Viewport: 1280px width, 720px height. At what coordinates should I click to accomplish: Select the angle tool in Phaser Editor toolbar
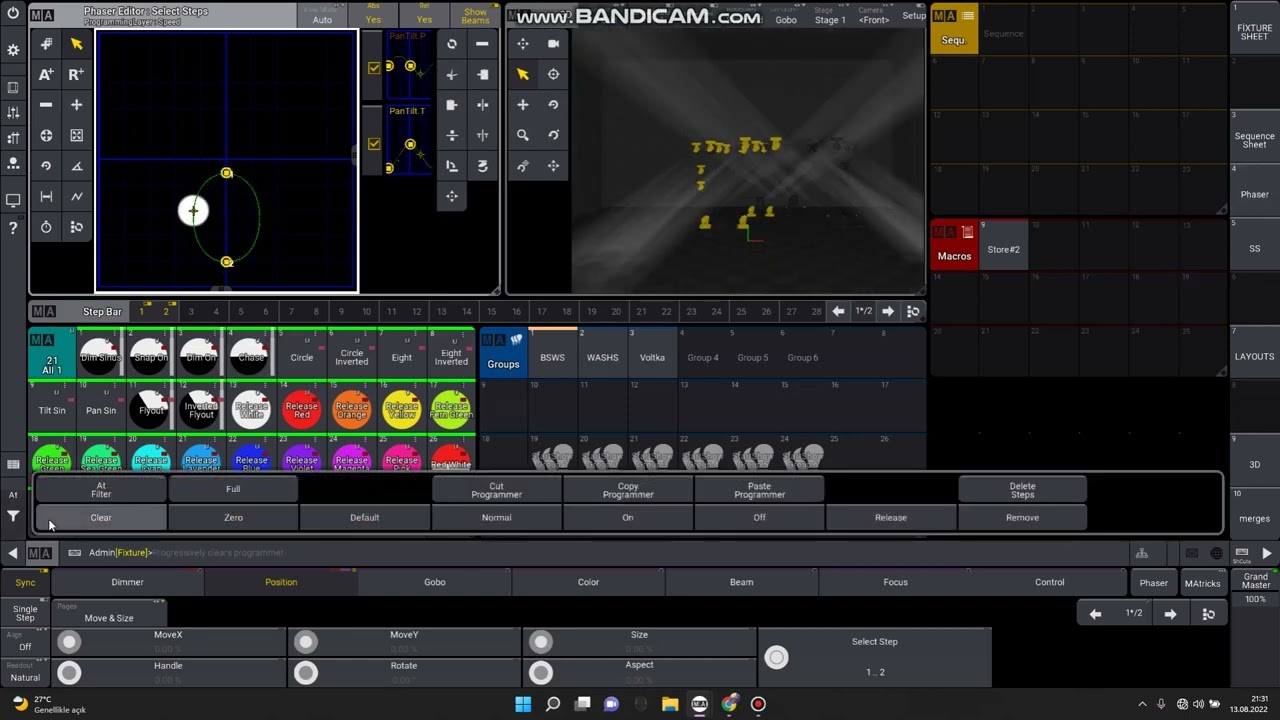pyautogui.click(x=76, y=166)
